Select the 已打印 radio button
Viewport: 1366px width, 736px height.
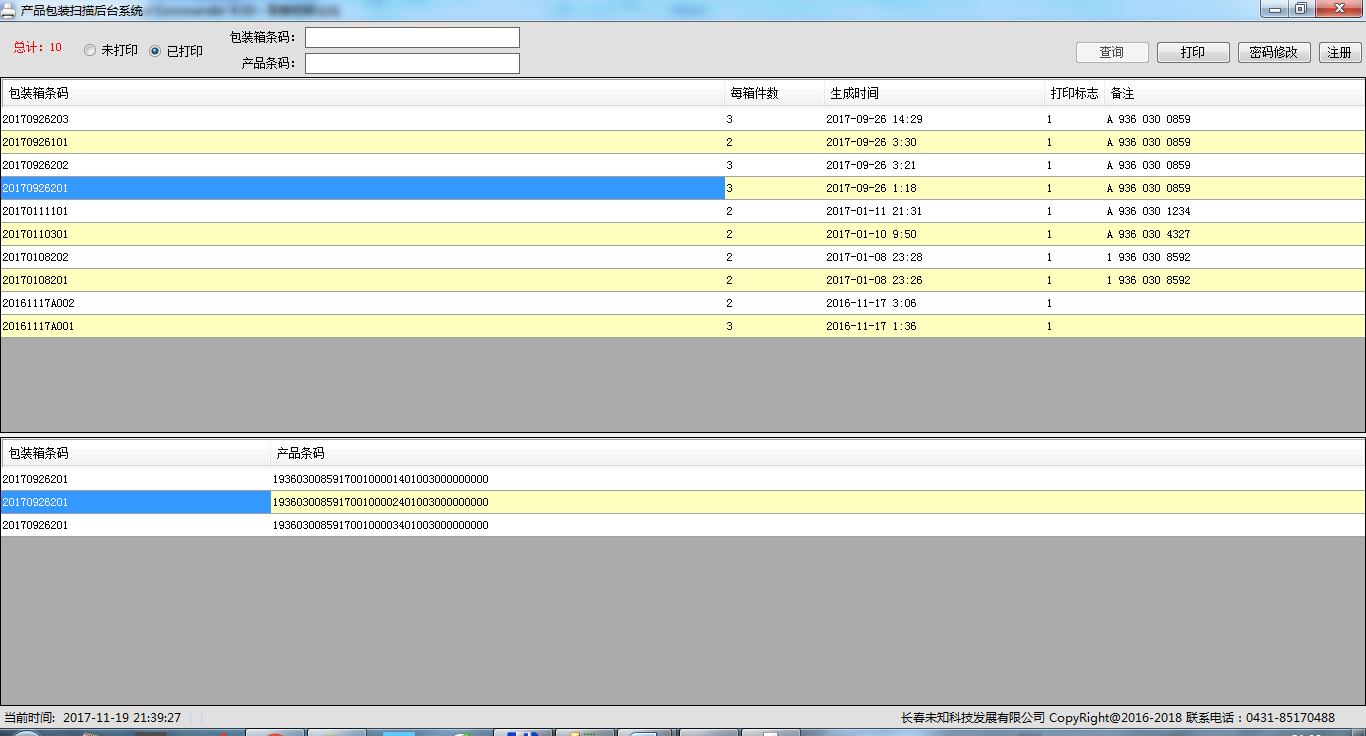(x=155, y=51)
